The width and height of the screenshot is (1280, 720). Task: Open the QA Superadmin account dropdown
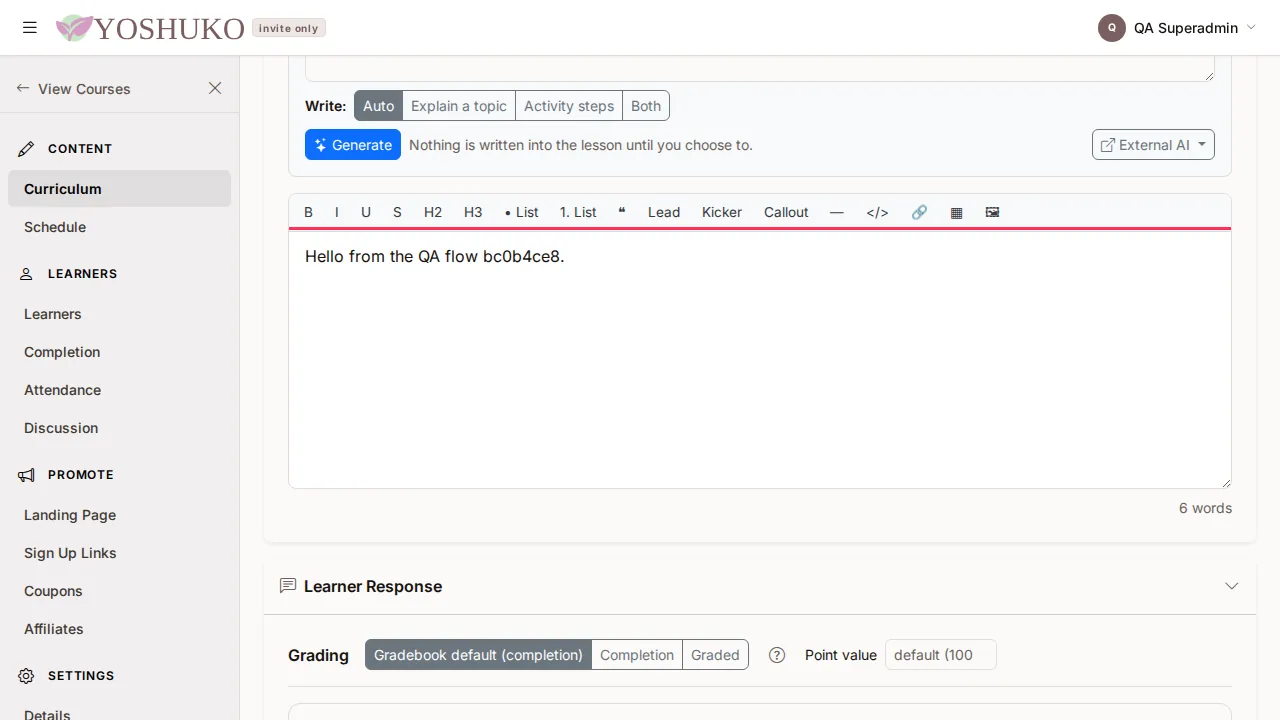(x=1177, y=28)
